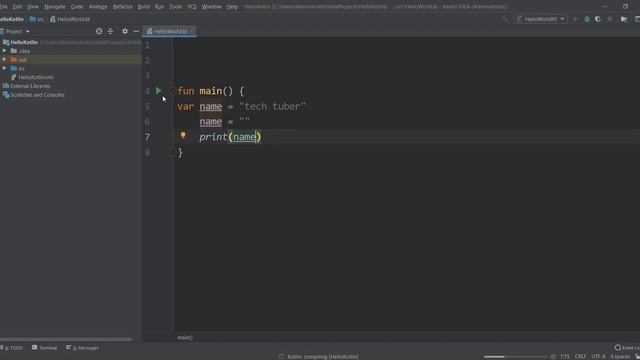Open the Refactor menu
Screen dimensions: 640x360
[122, 7]
